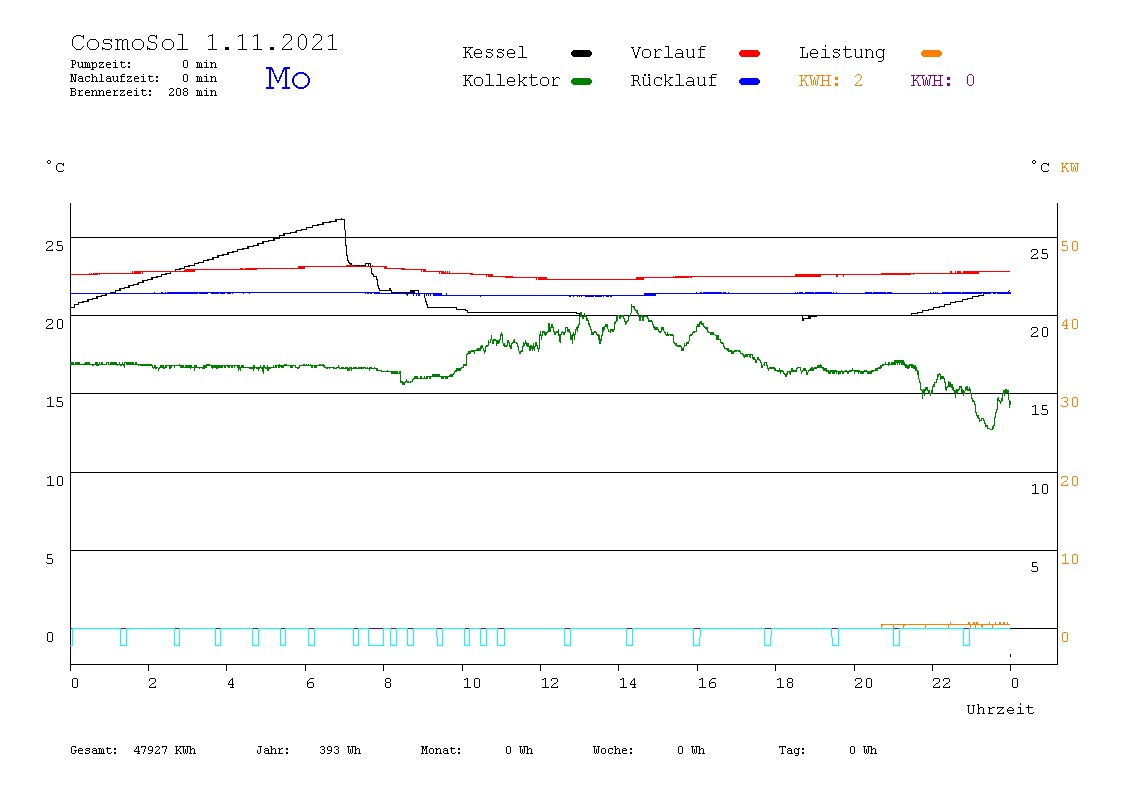The height and width of the screenshot is (812, 1148).
Task: Click the purple "KWH: 0" readout
Action: tap(943, 81)
